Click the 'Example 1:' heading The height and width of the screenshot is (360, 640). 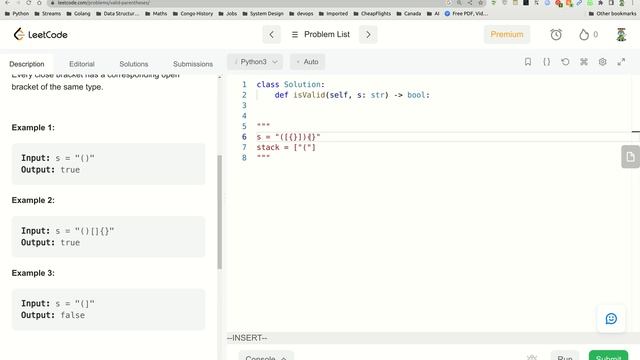pyautogui.click(x=33, y=128)
